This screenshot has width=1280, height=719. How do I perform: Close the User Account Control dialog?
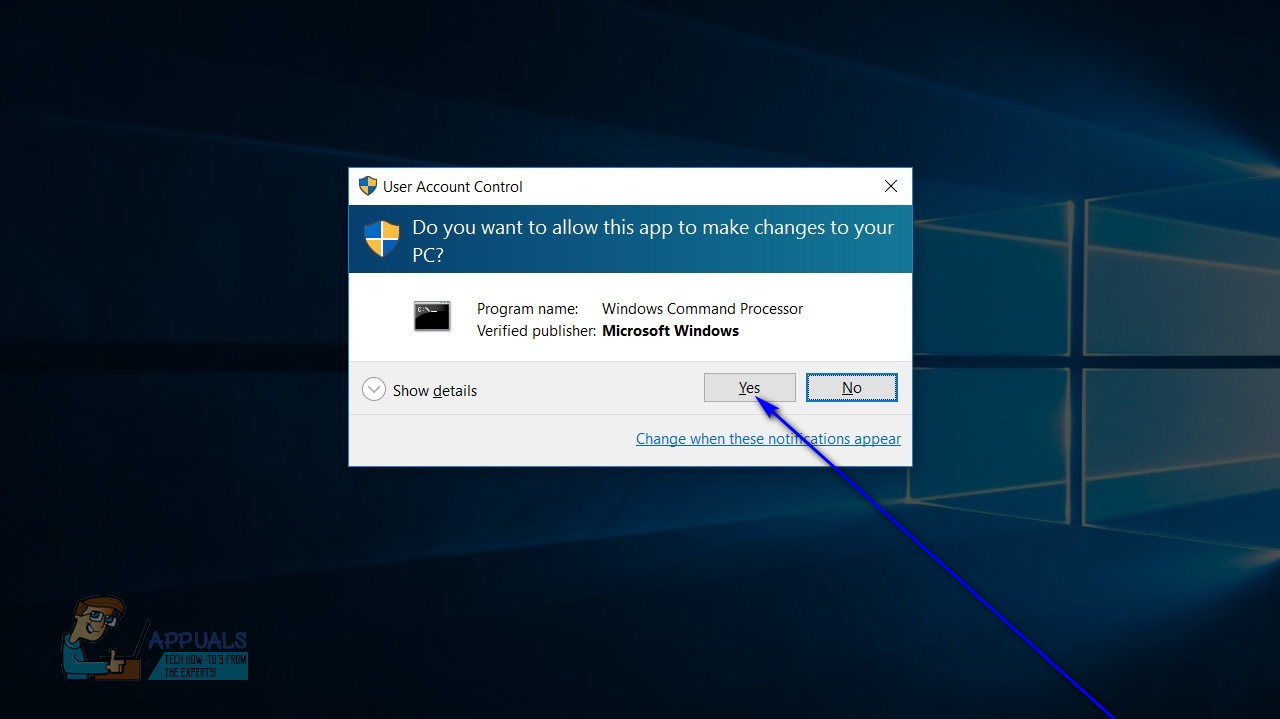click(x=891, y=186)
